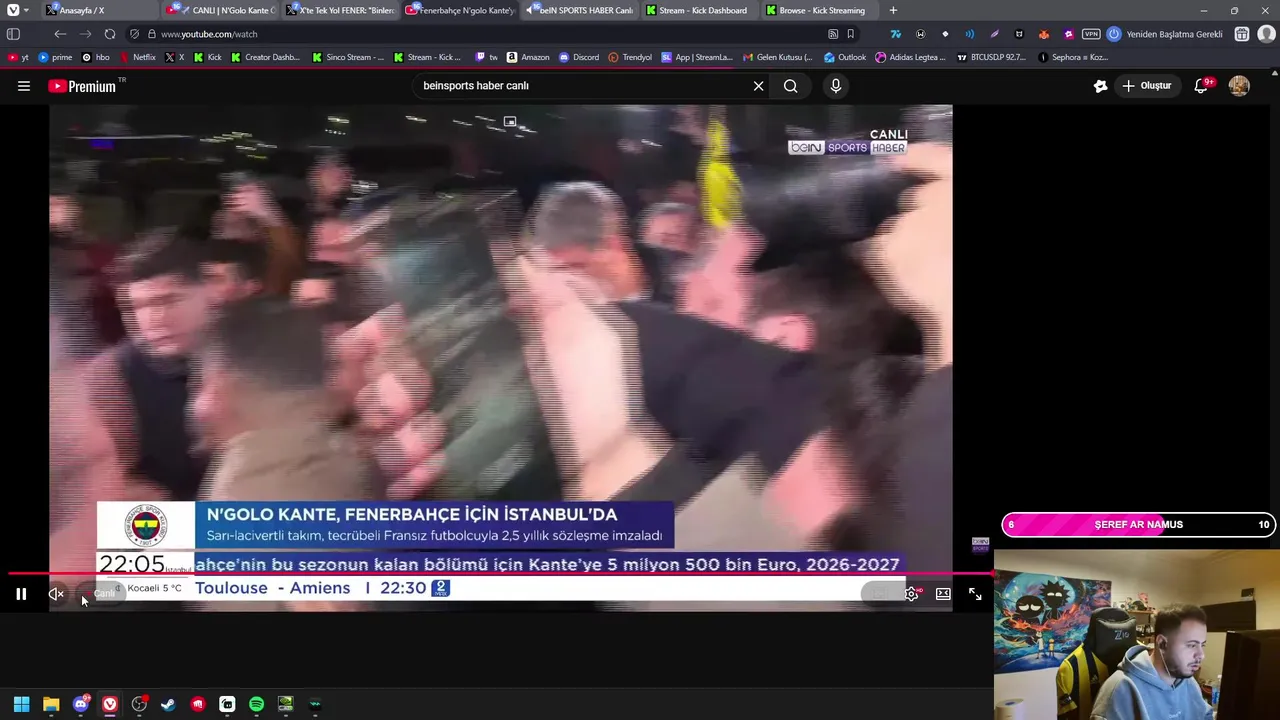Open the MetaMask fox extension
The image size is (1280, 720).
tap(1044, 34)
